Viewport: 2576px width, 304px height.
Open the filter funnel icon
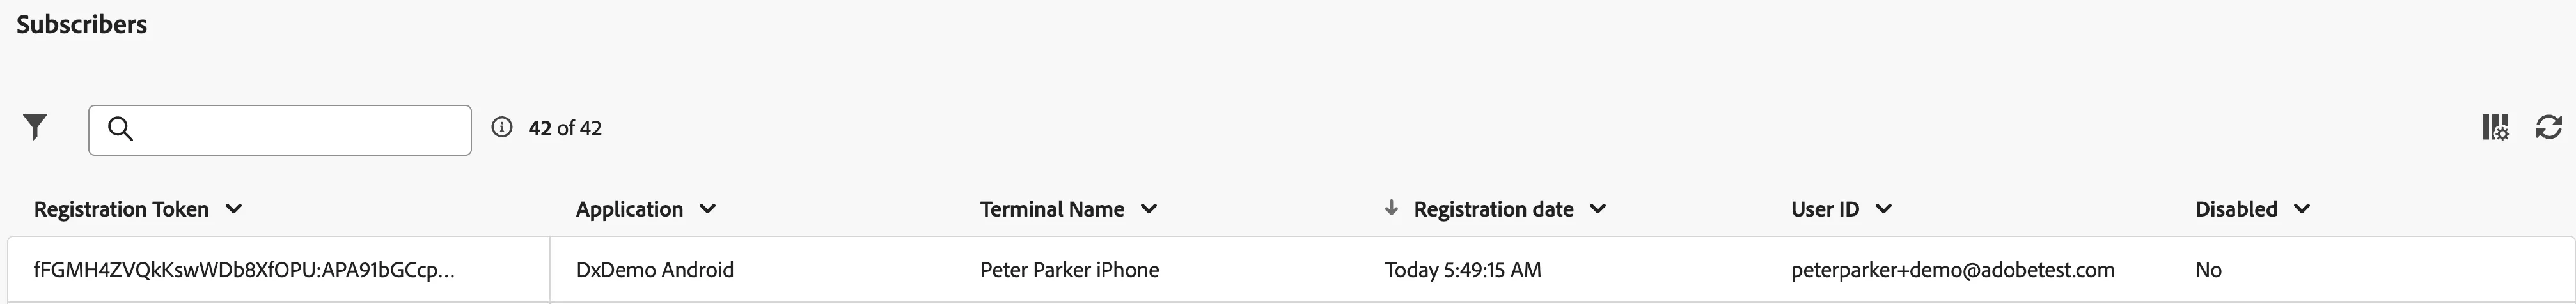pos(35,127)
